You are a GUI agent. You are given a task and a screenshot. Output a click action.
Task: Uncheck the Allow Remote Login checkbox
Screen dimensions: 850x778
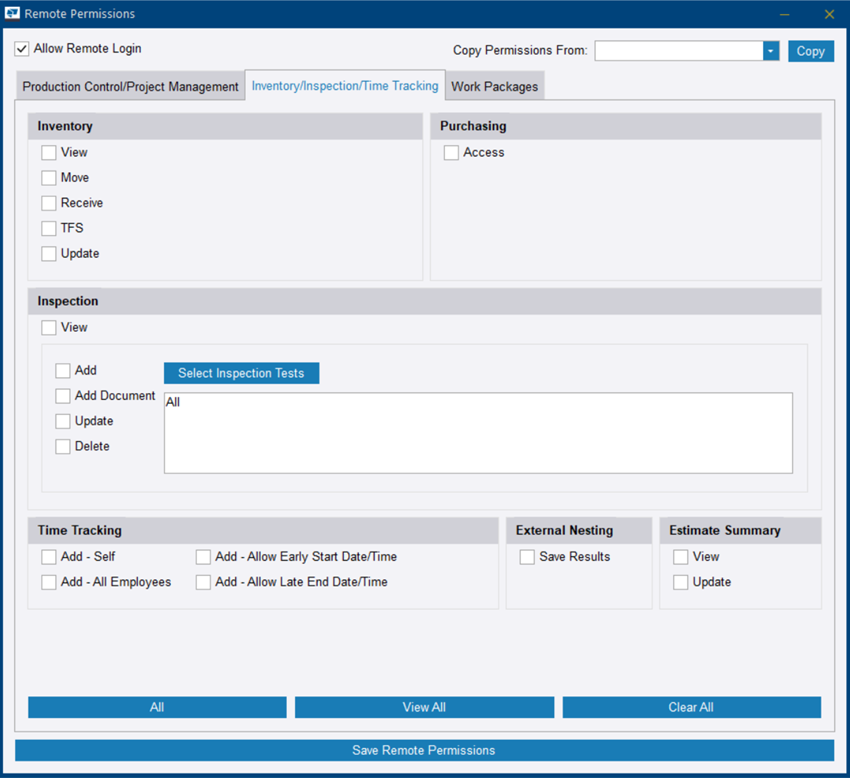tap(22, 49)
